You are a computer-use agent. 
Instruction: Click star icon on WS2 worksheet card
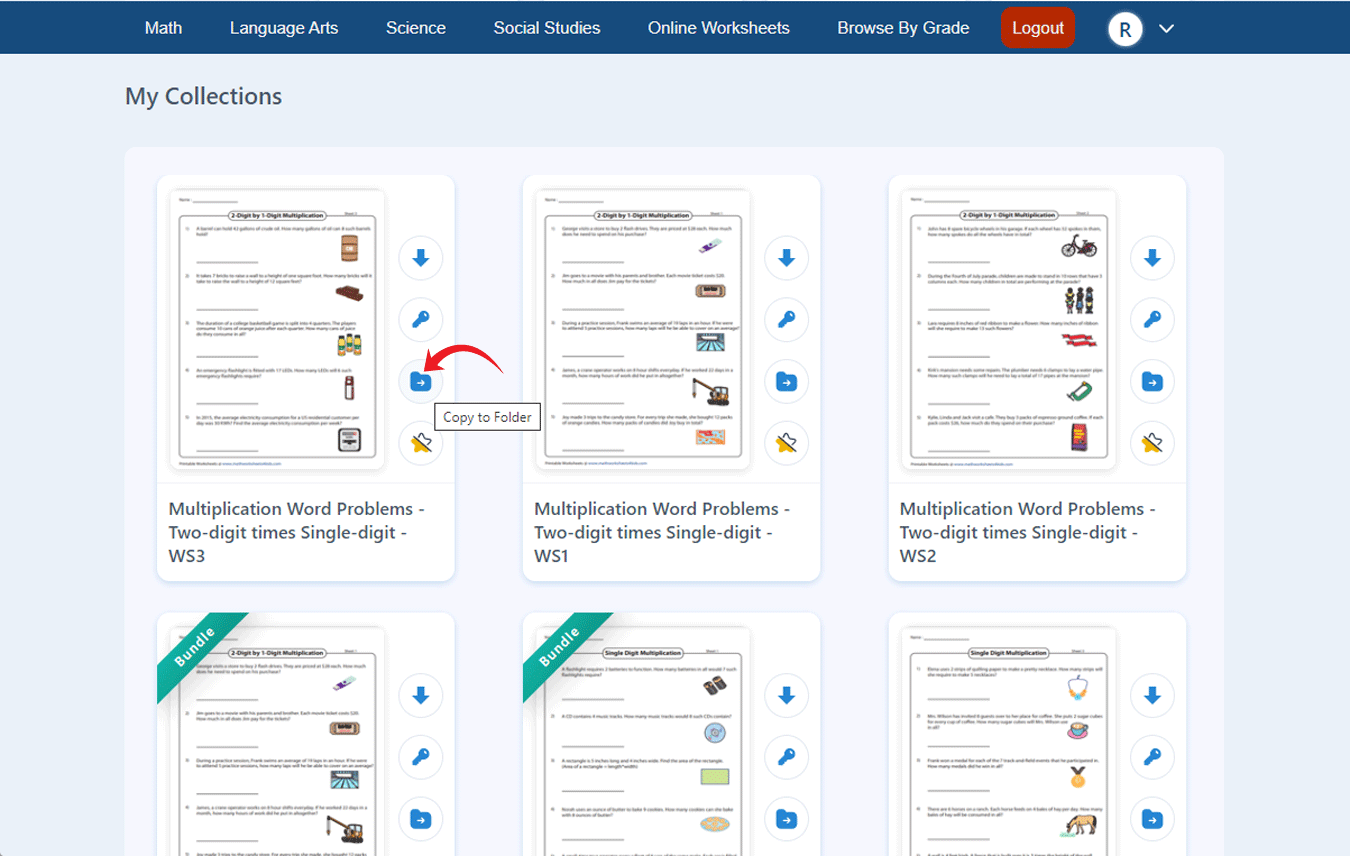(1153, 443)
